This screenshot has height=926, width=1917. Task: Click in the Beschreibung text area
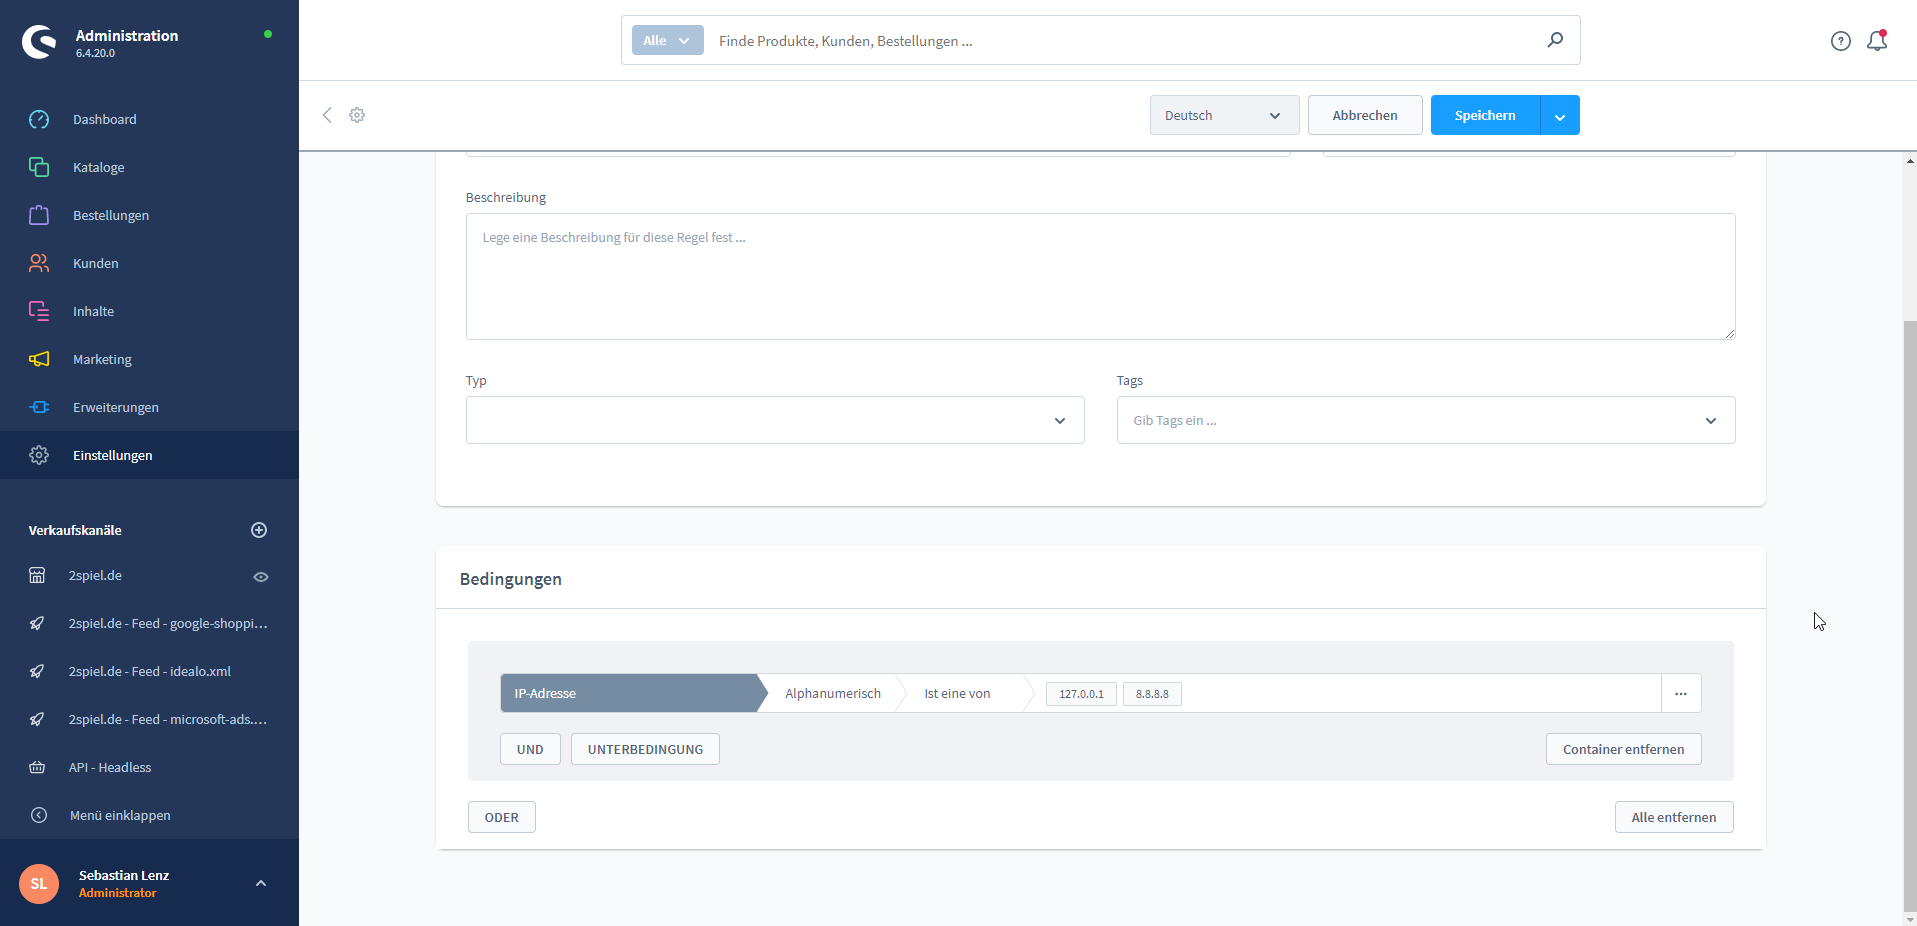[x=1101, y=276]
